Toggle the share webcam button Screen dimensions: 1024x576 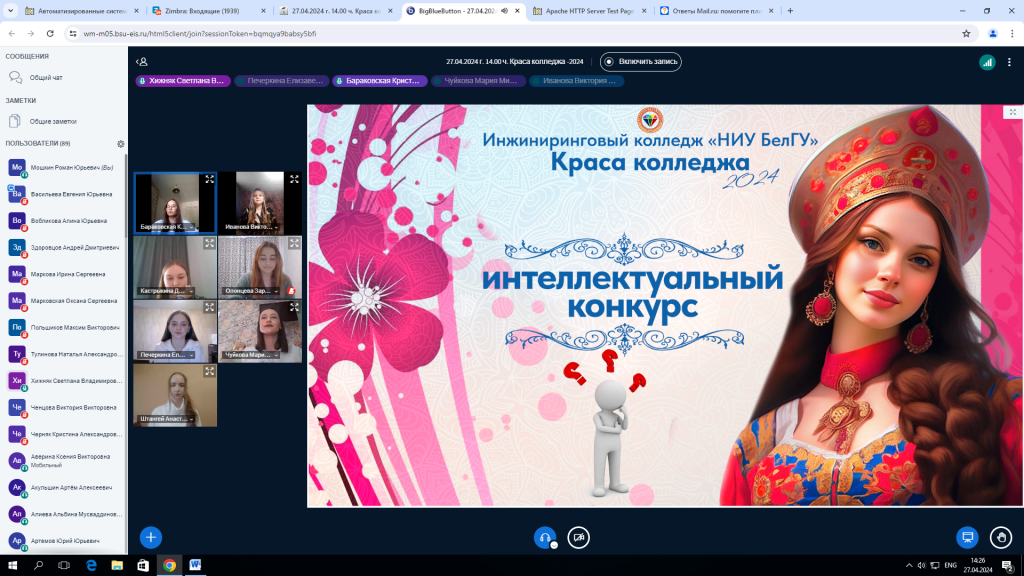[x=579, y=537]
